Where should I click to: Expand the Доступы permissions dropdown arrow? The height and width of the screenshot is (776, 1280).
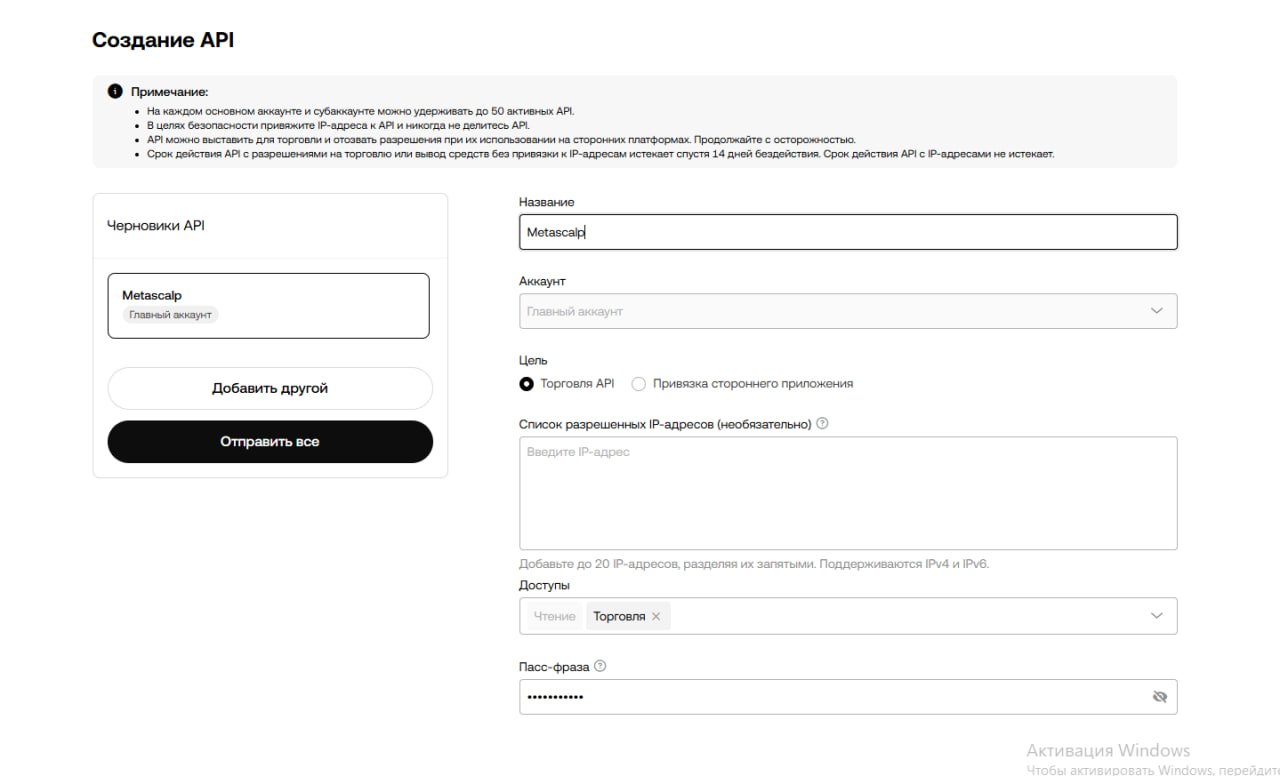click(1156, 616)
